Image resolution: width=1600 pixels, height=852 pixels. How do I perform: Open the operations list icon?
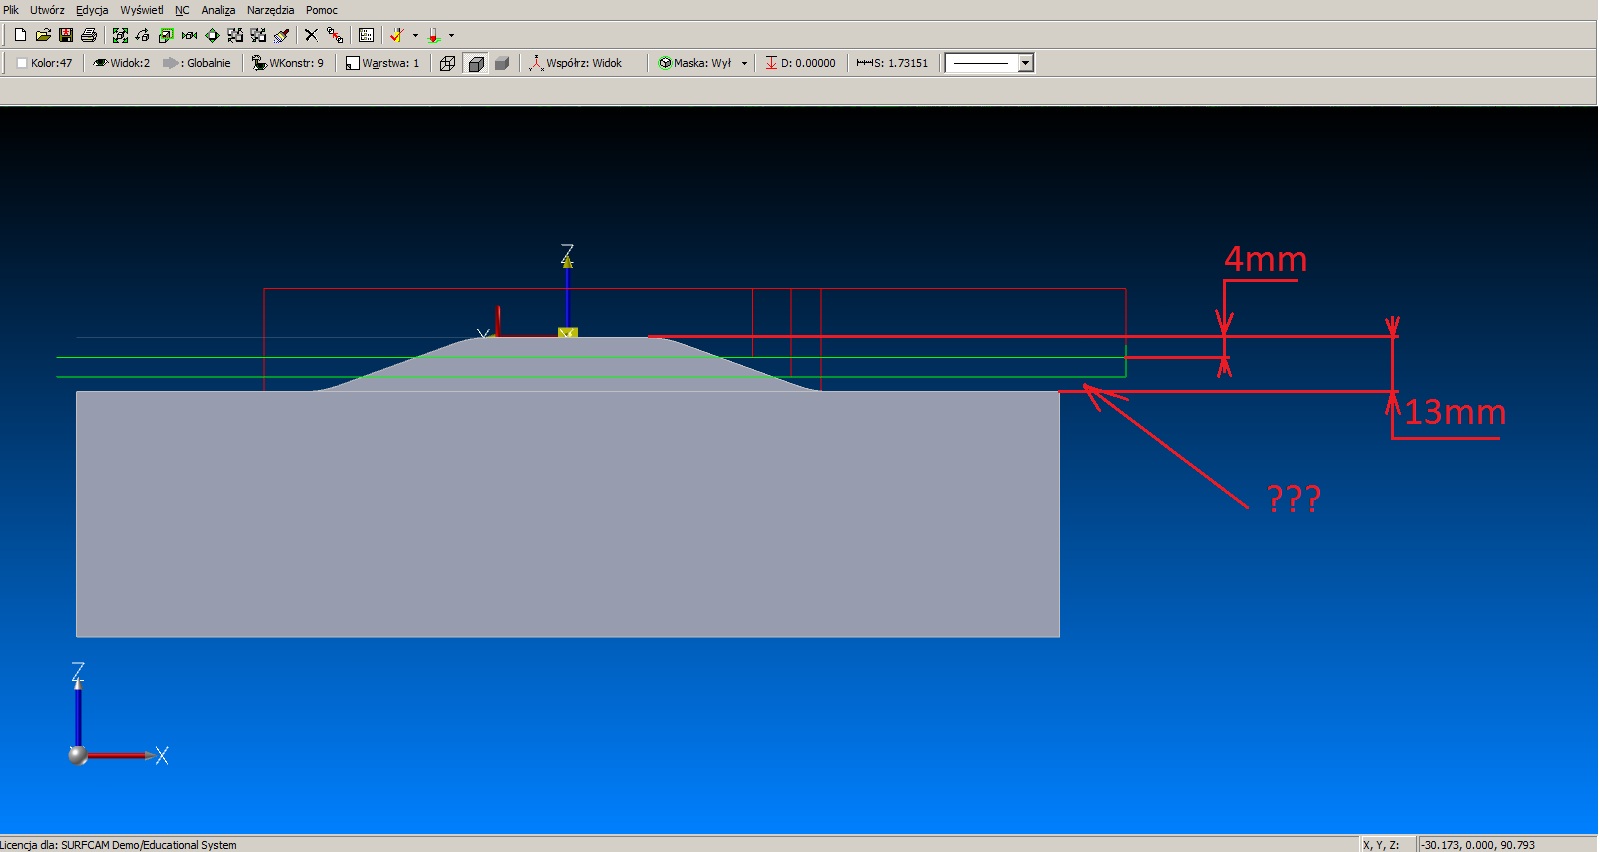click(366, 35)
